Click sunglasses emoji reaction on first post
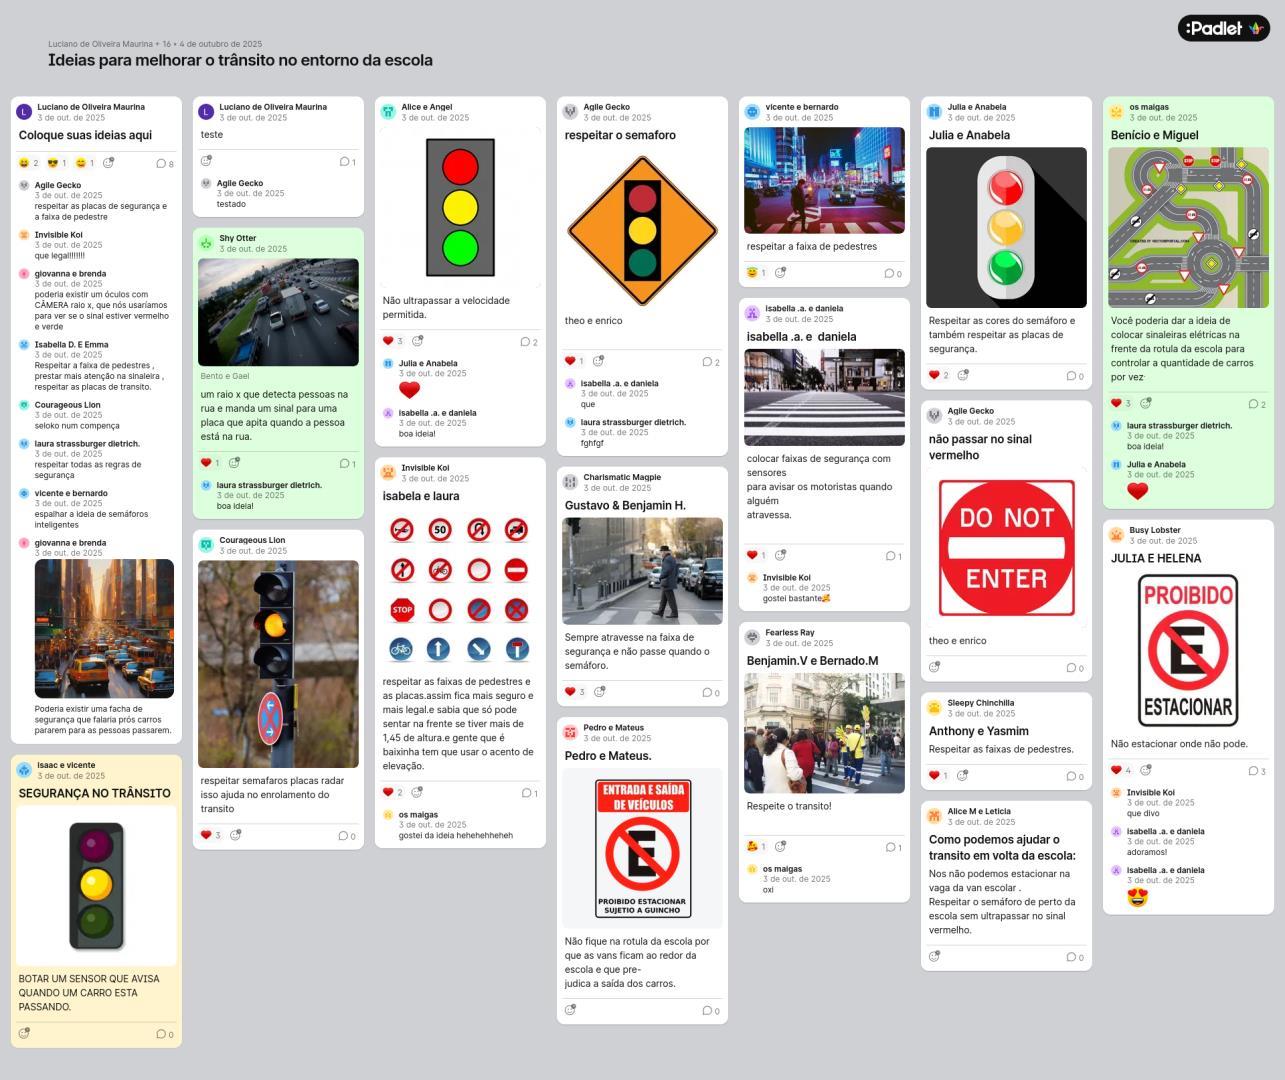 click(54, 163)
